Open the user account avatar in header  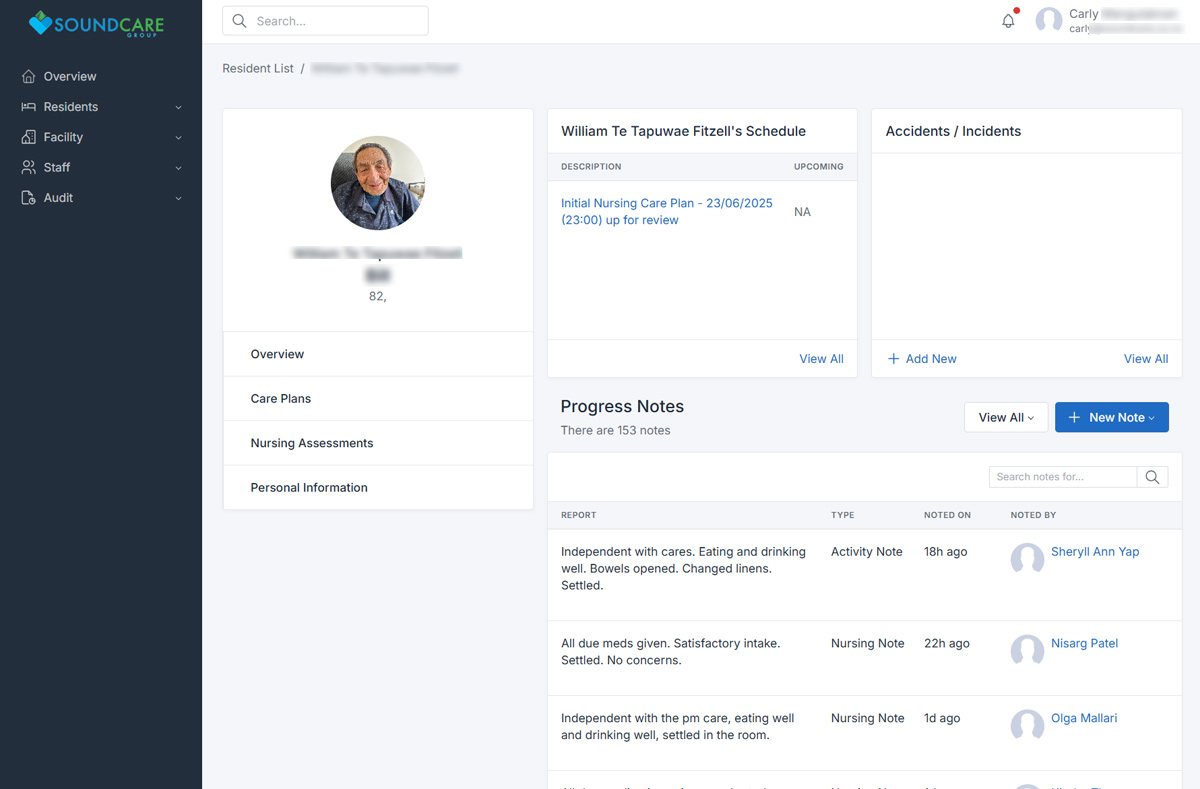1048,21
